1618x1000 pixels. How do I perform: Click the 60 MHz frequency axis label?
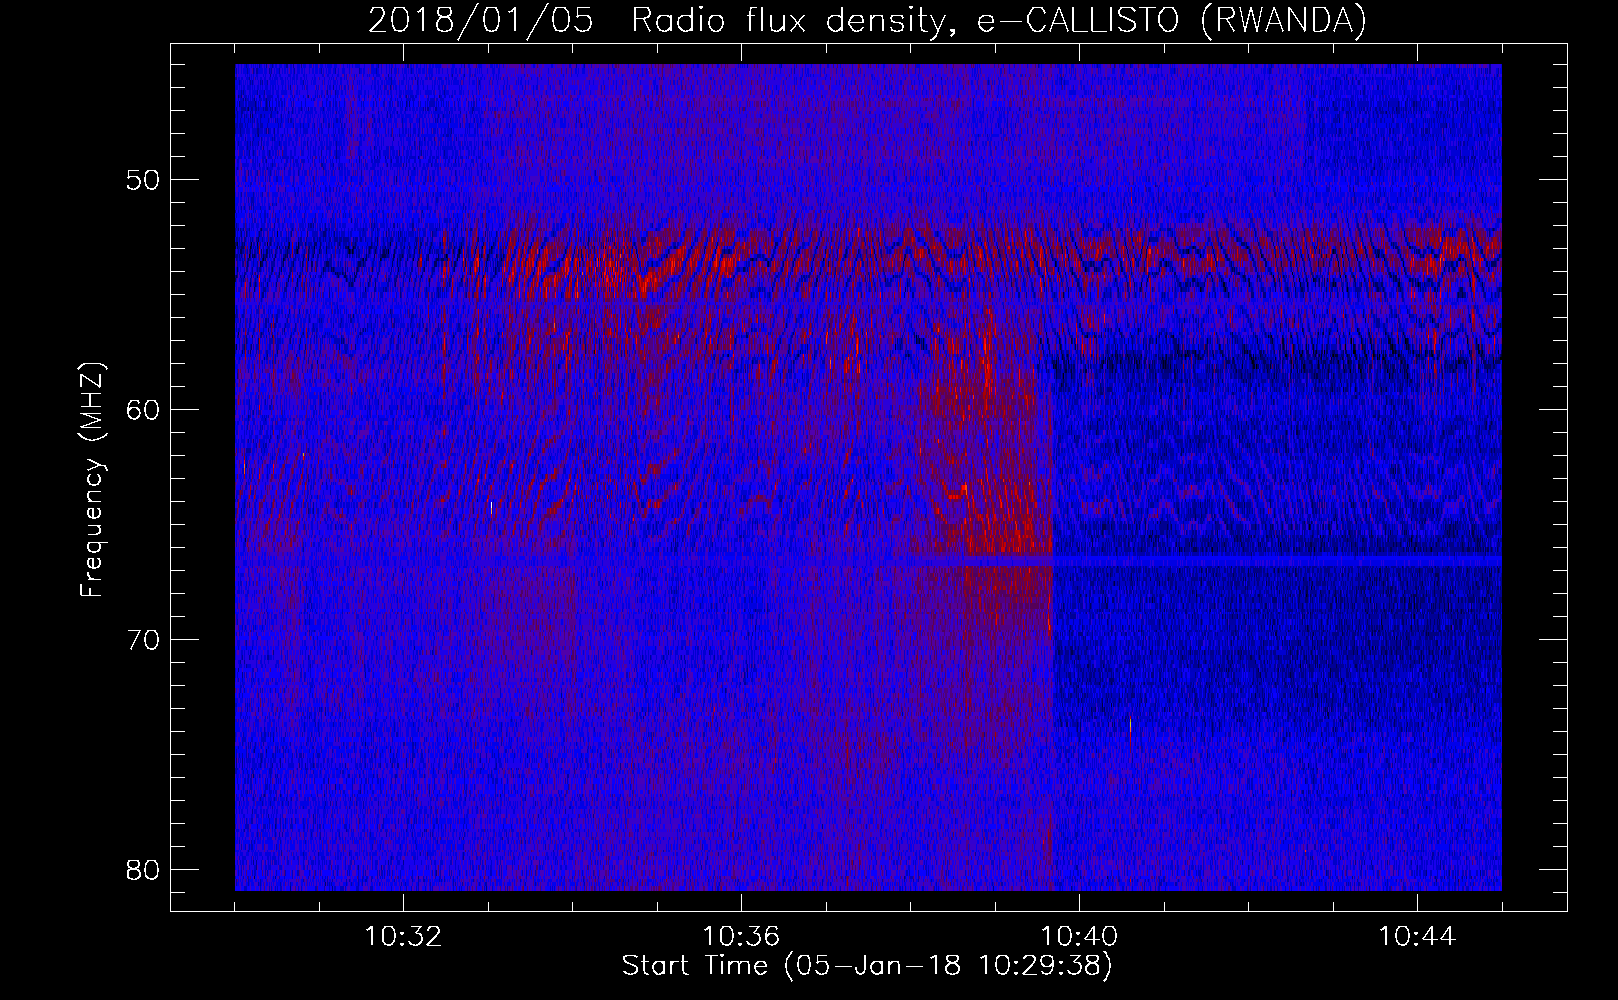pos(144,409)
